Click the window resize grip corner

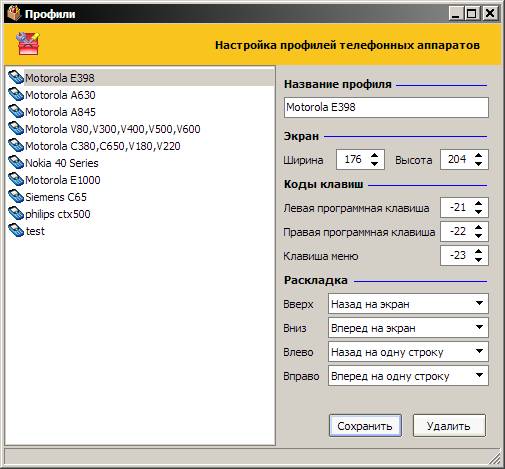[x=495, y=459]
